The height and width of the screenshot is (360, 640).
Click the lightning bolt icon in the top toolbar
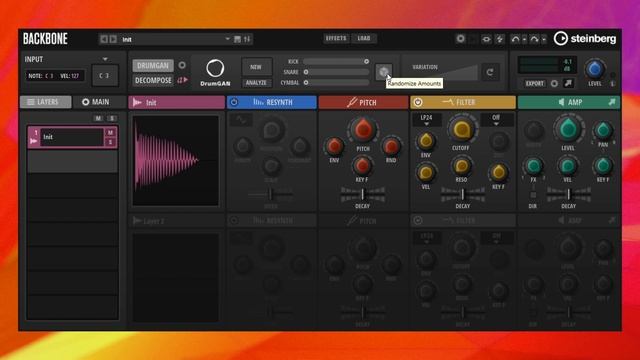pyautogui.click(x=500, y=39)
